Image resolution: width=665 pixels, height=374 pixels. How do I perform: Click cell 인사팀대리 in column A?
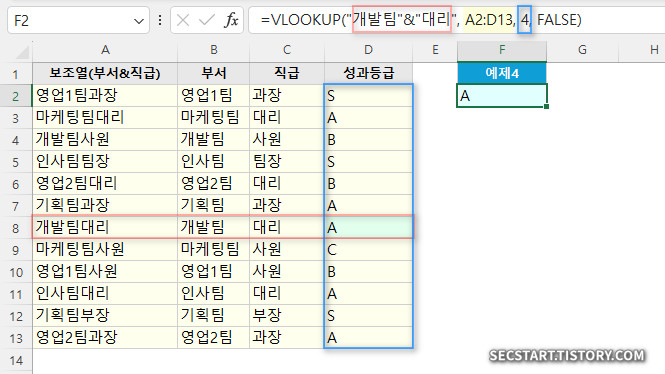(x=105, y=294)
